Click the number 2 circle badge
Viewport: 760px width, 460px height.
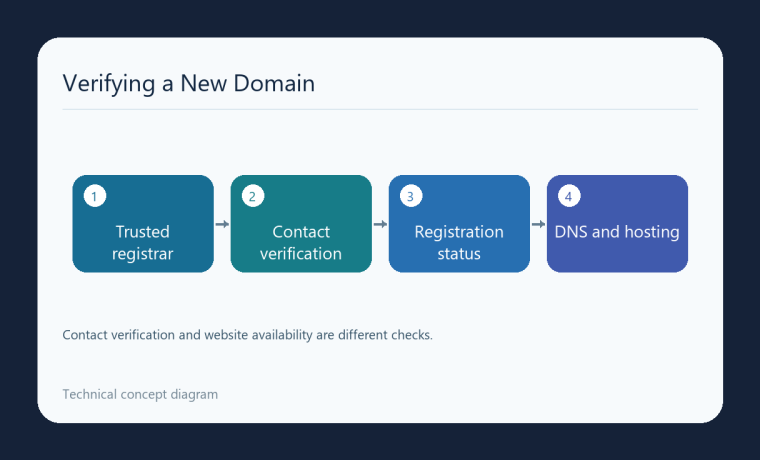click(x=253, y=196)
